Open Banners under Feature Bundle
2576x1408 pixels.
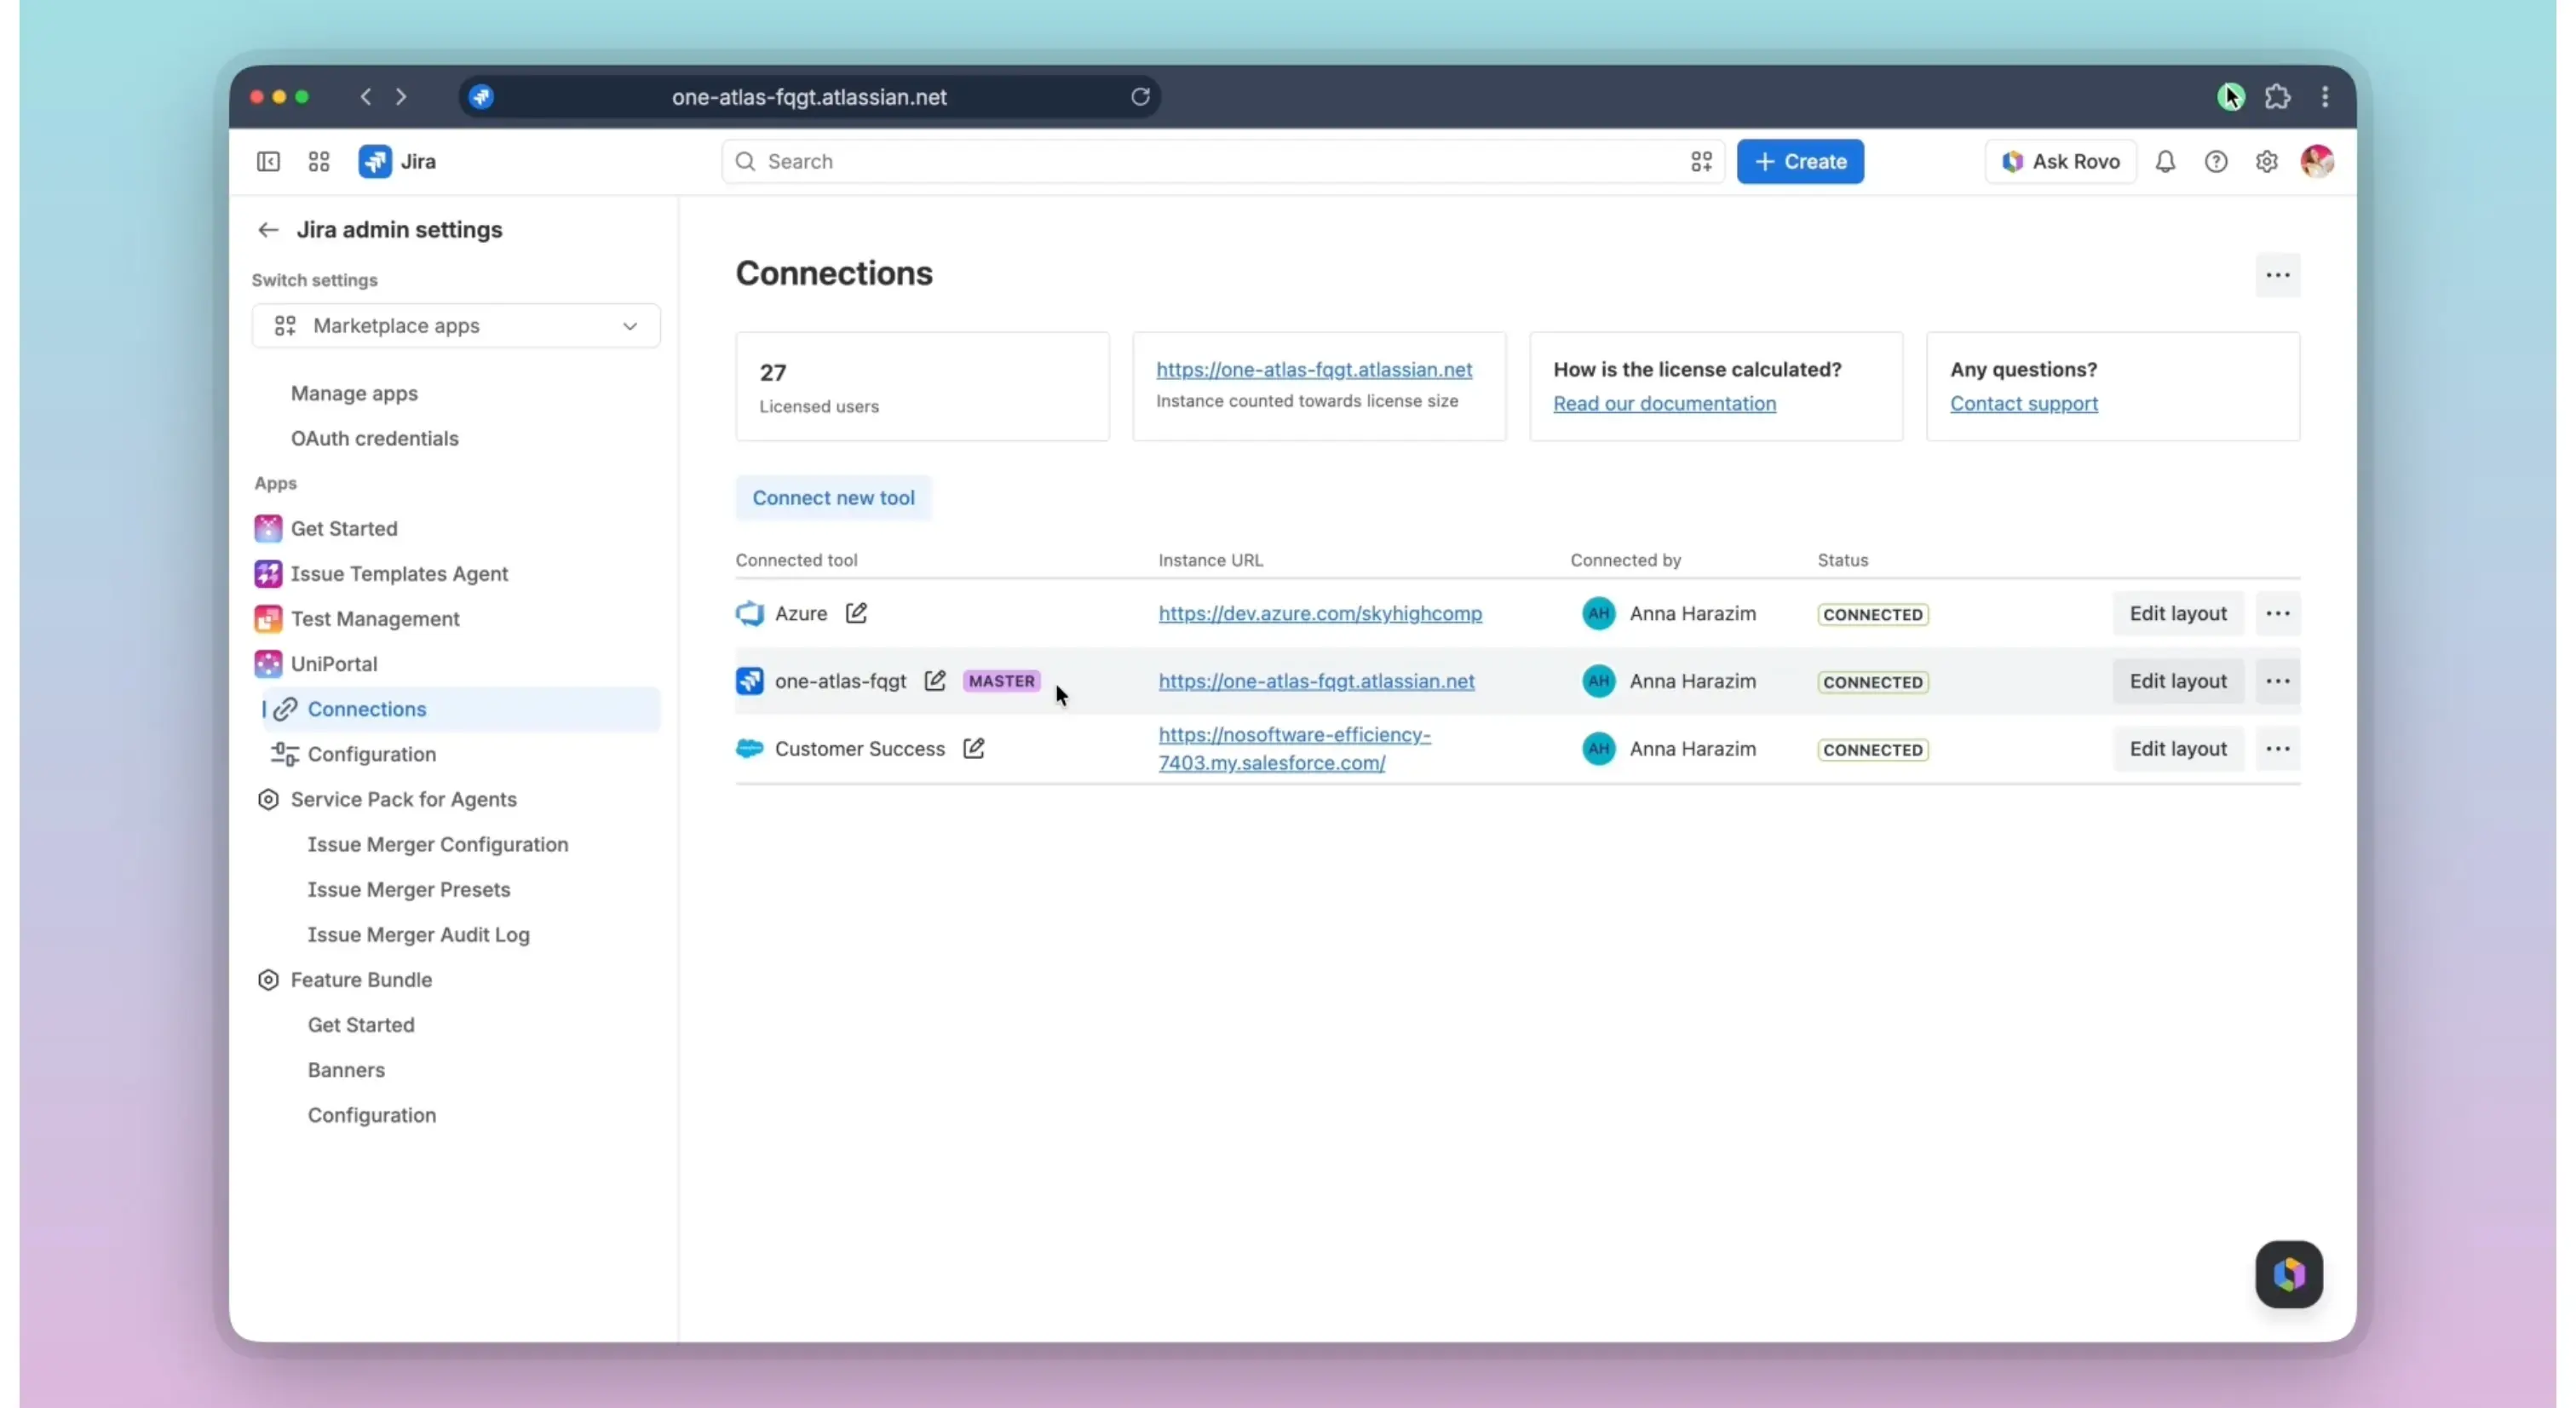[346, 1069]
